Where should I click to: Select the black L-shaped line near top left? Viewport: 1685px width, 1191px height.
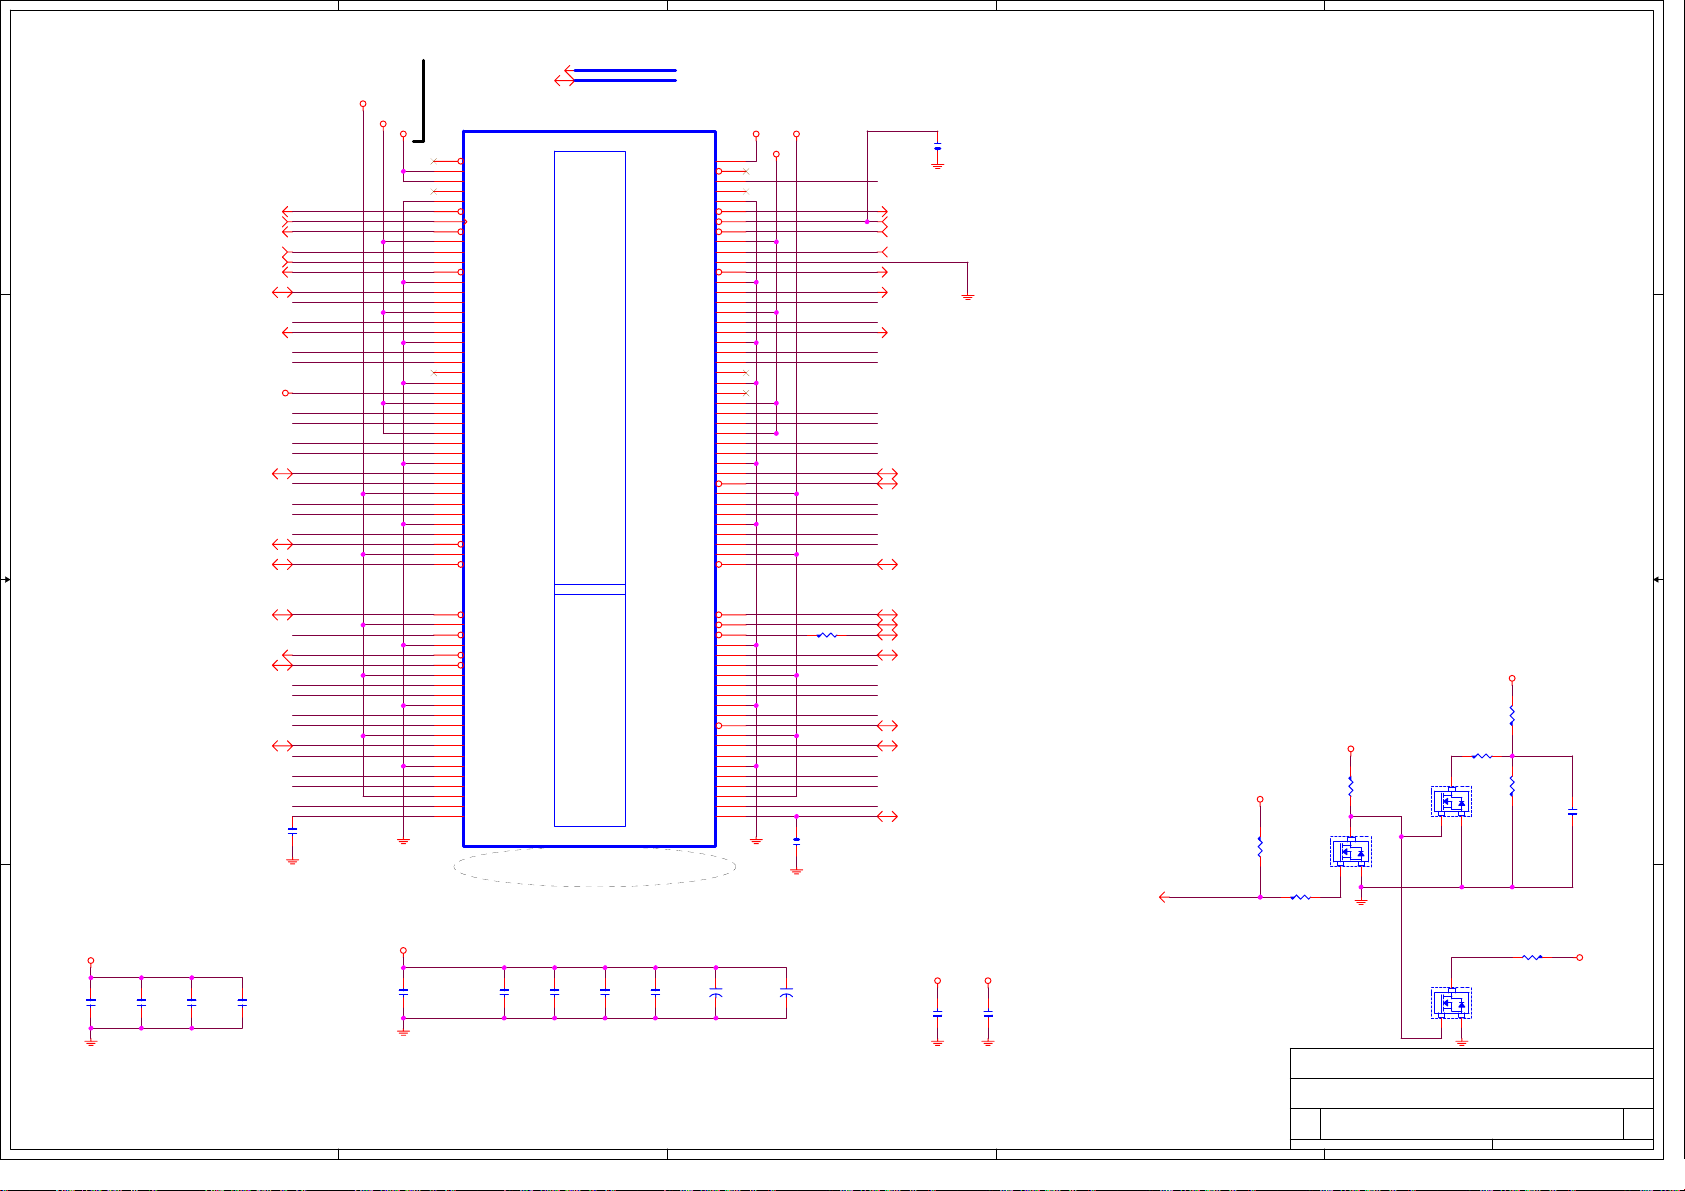(424, 101)
